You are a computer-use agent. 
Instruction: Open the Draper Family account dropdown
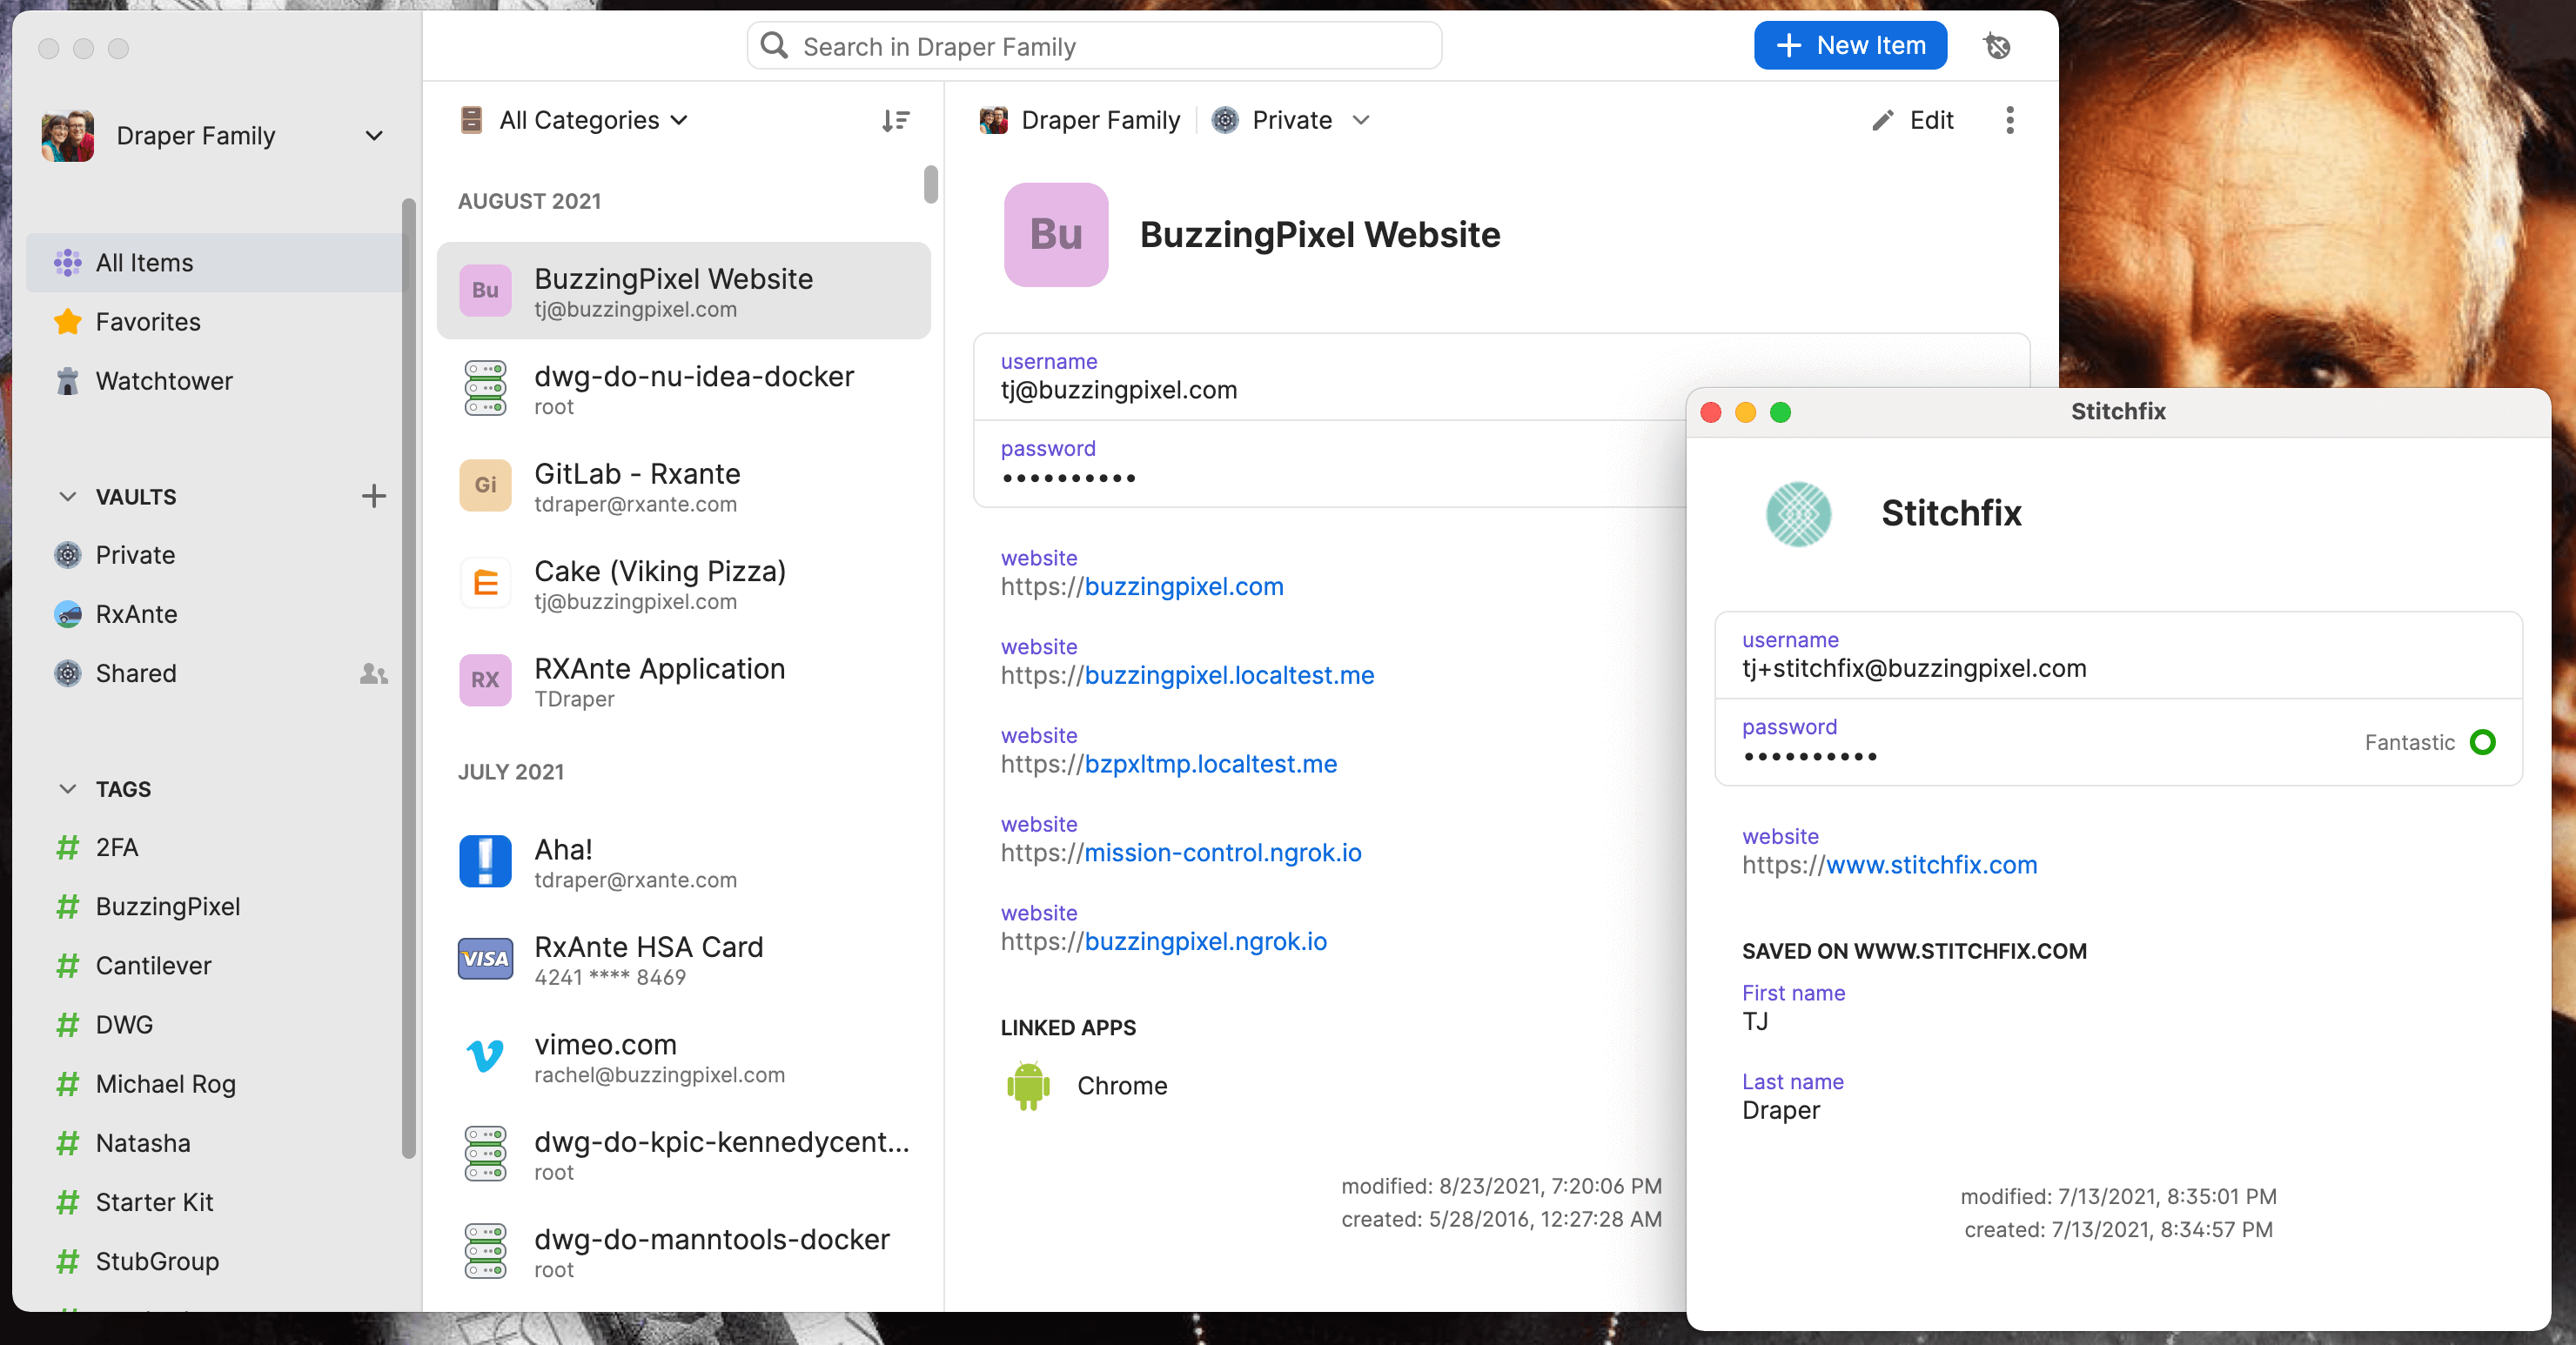click(374, 136)
